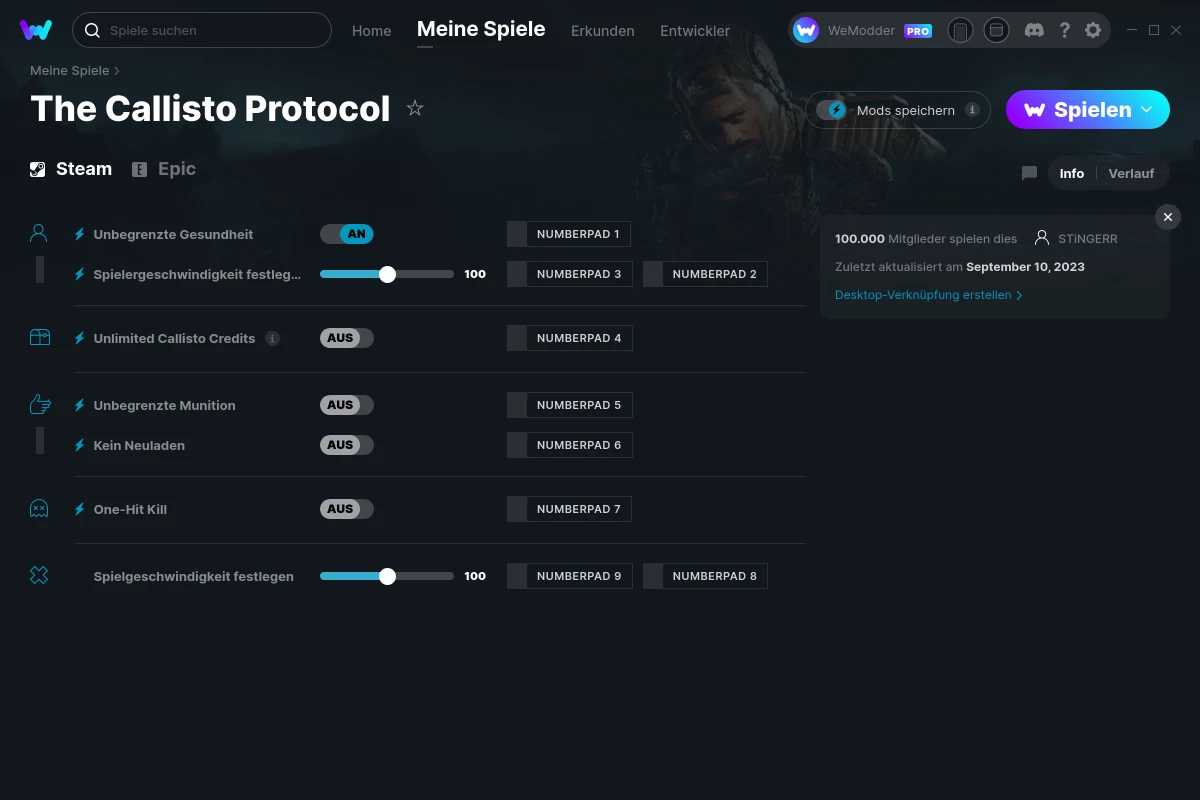This screenshot has width=1200, height=800.
Task: Go to Home tab
Action: [x=372, y=31]
